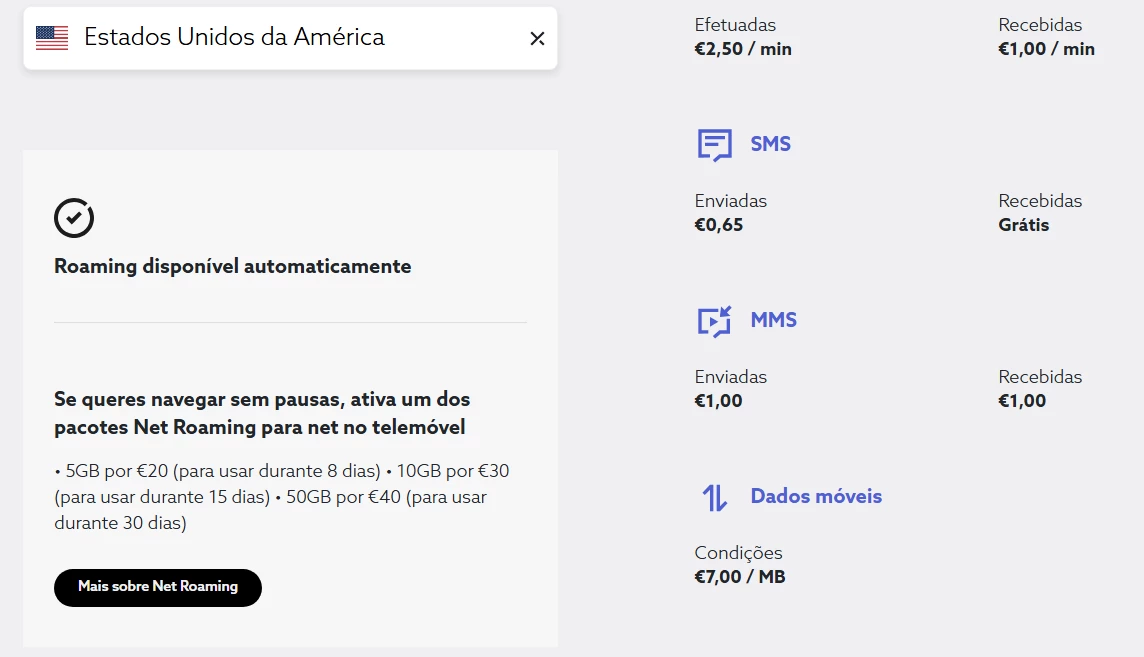Click the roaming available checkmark icon

click(x=74, y=218)
